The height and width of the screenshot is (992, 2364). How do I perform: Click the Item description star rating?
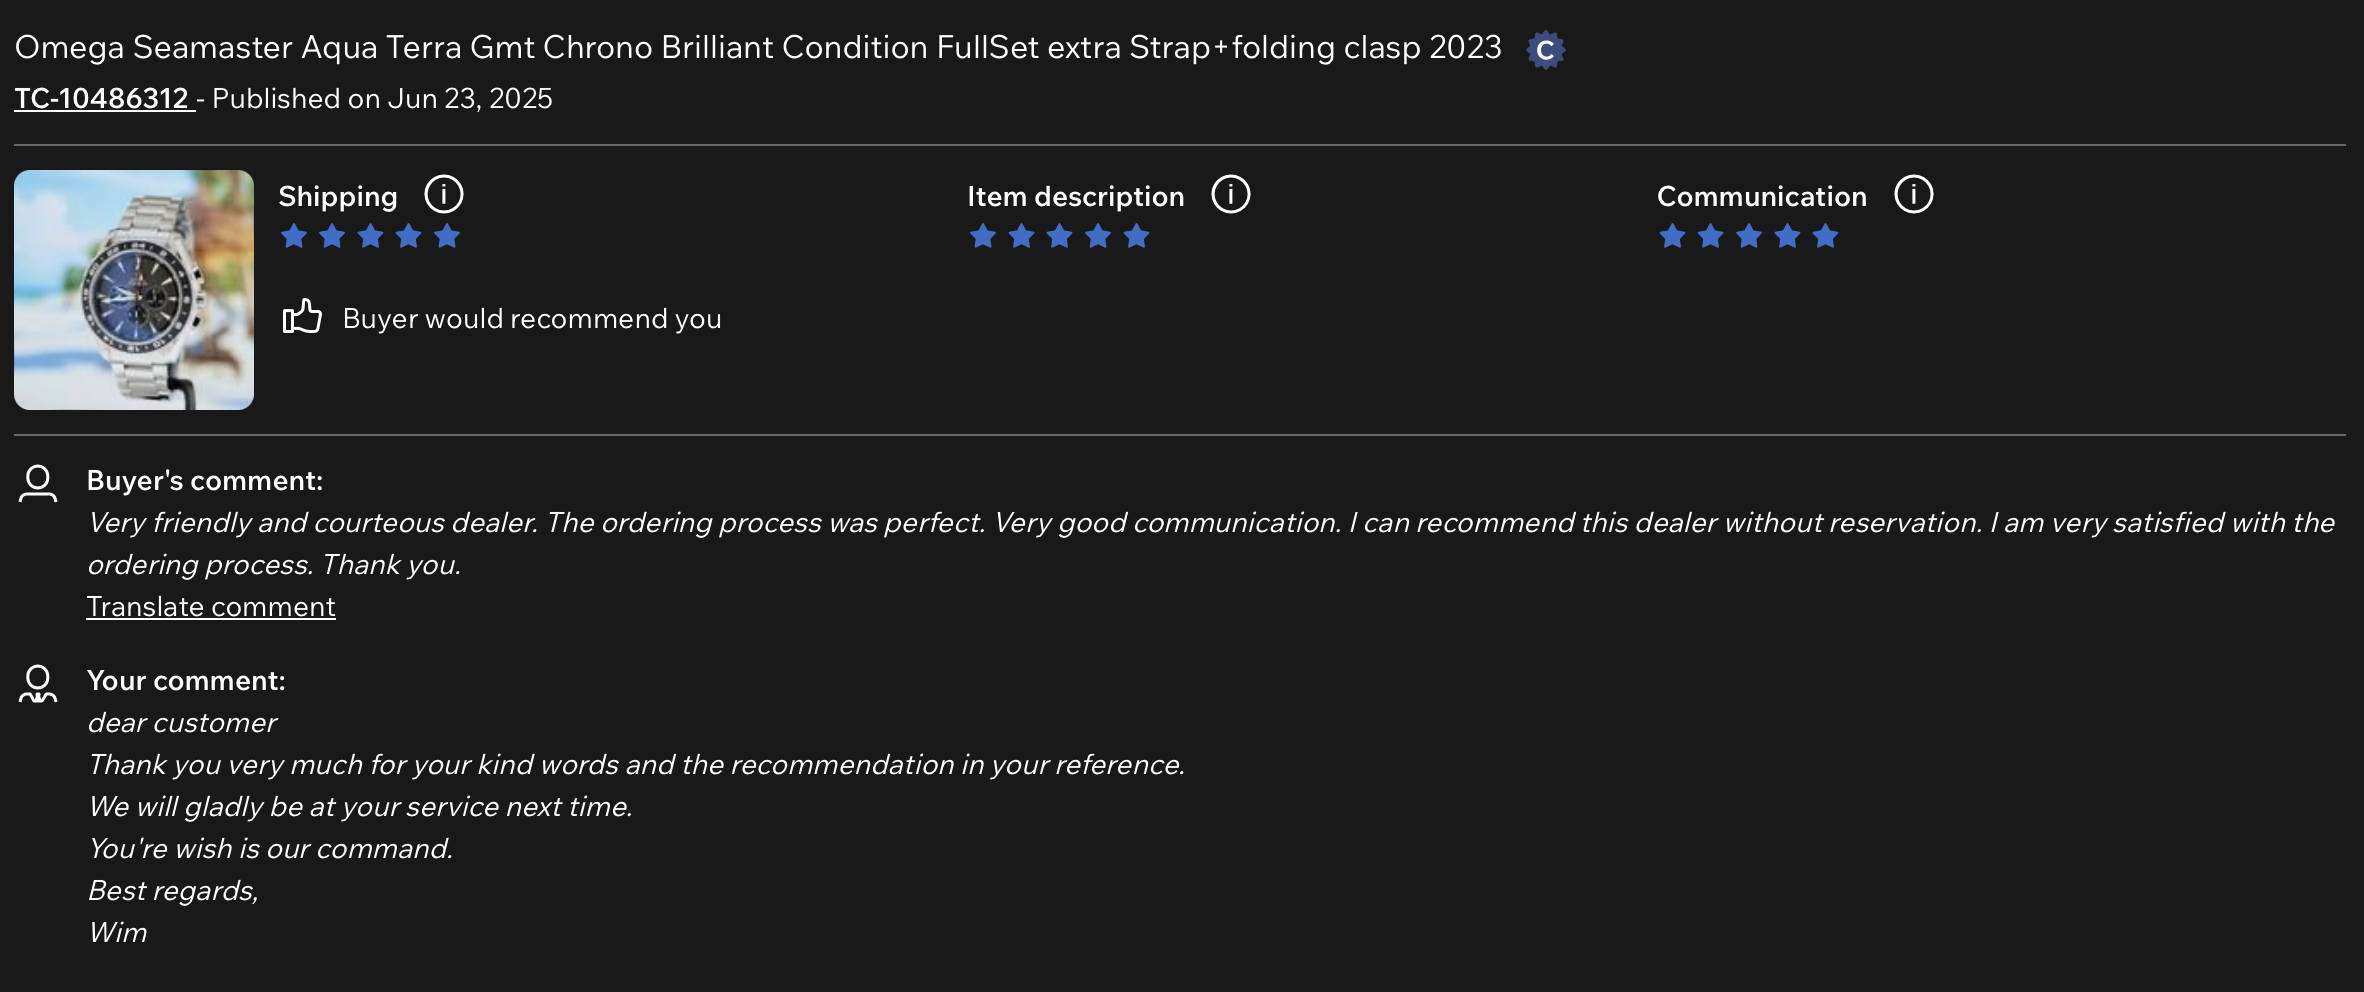click(1059, 237)
